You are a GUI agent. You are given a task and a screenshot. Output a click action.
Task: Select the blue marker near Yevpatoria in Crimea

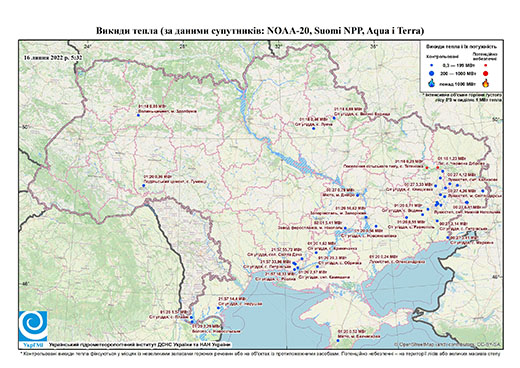tap(338, 340)
